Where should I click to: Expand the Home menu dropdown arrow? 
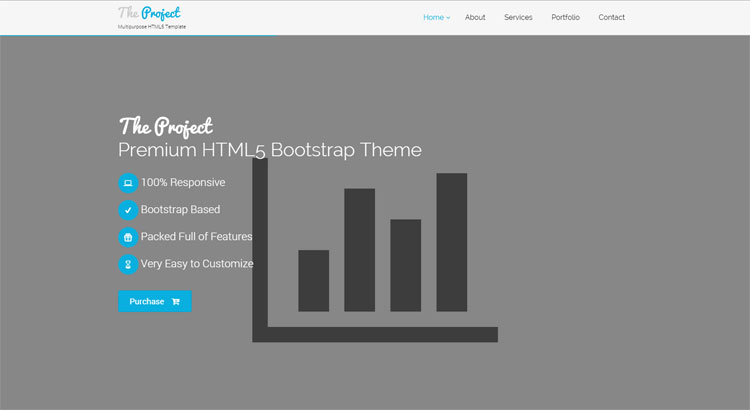(x=448, y=18)
